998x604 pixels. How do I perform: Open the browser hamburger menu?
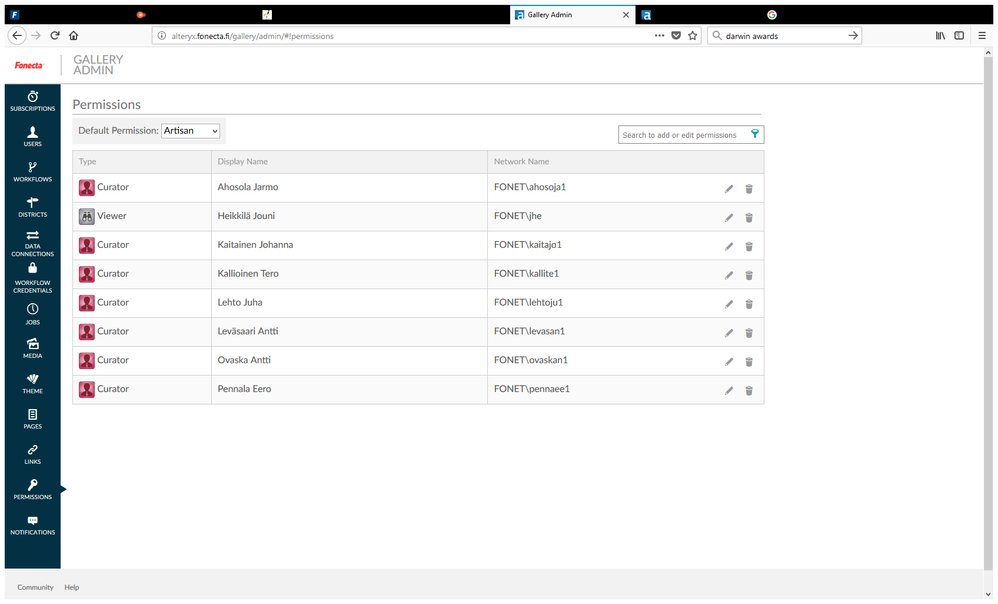coord(982,36)
